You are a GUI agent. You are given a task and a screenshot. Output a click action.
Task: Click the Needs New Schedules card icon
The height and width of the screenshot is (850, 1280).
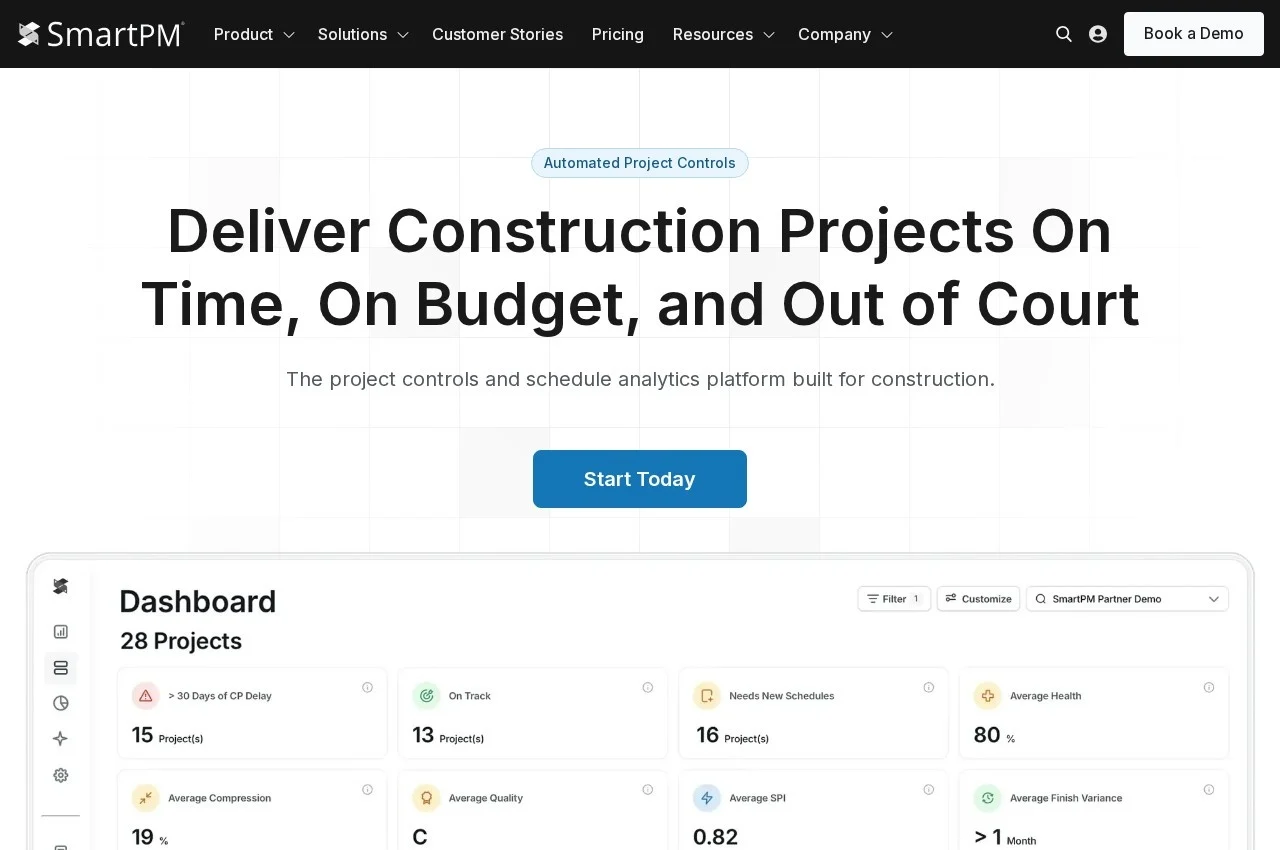707,695
